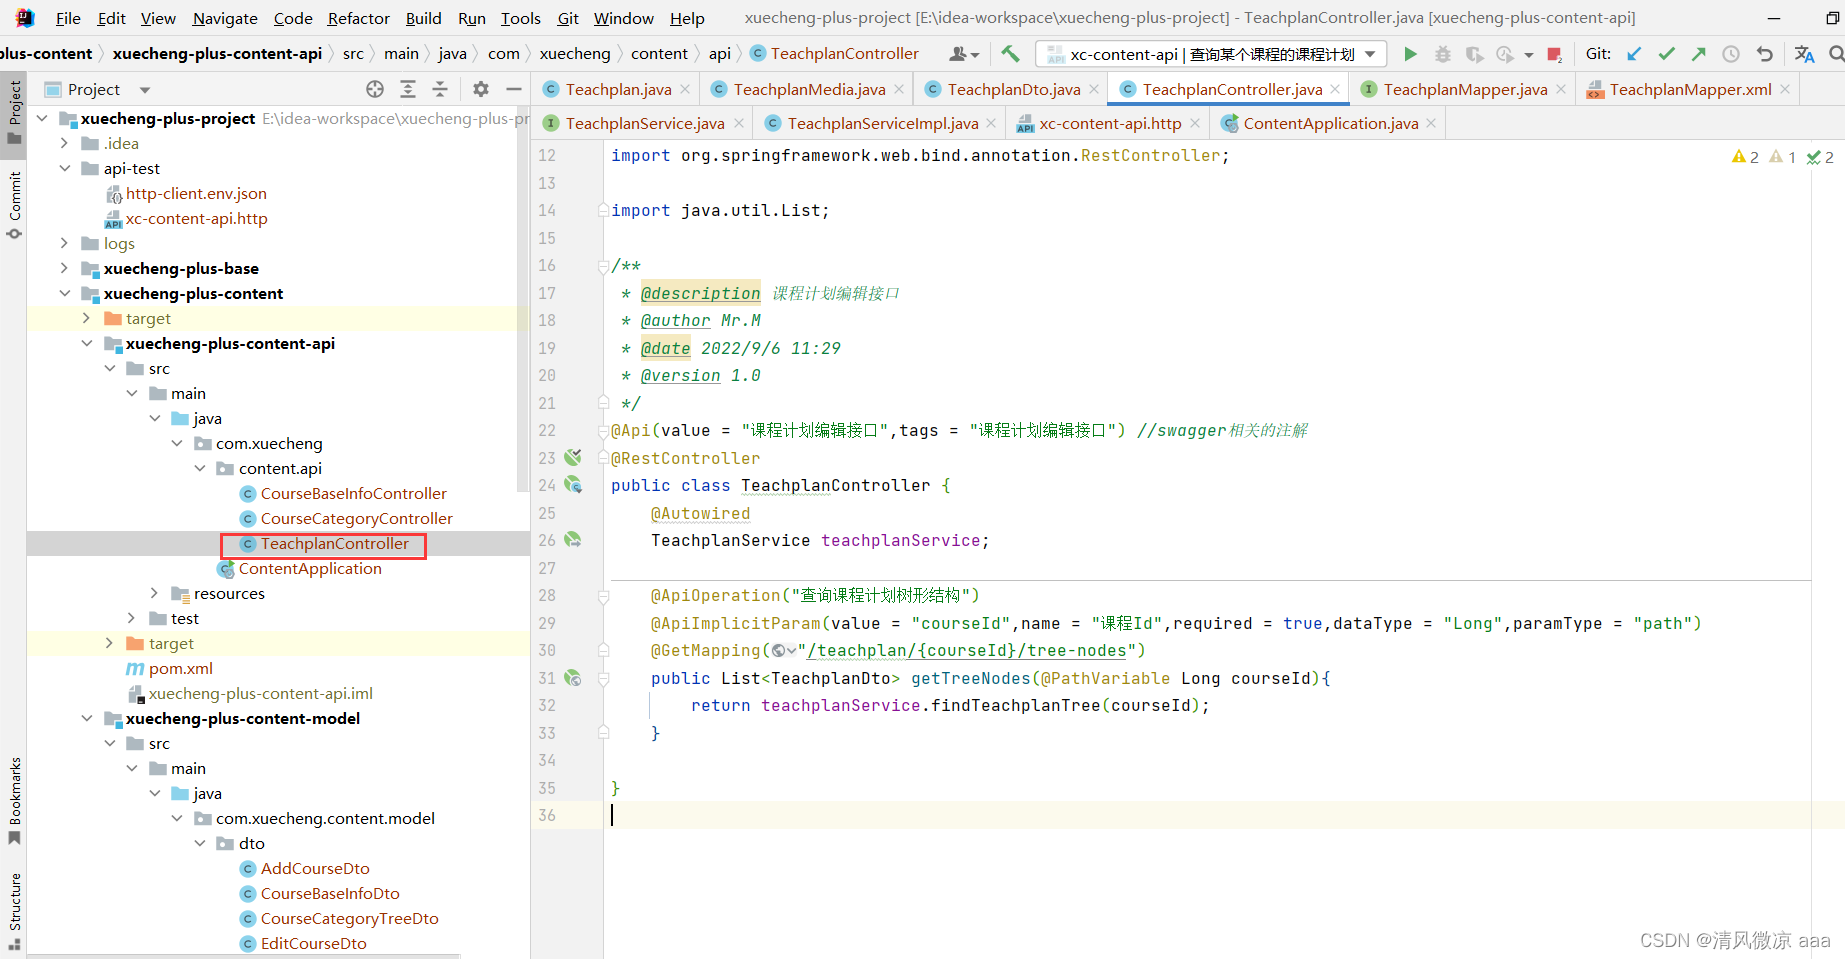Expand the resources folder
The image size is (1845, 959).
coord(154,593)
